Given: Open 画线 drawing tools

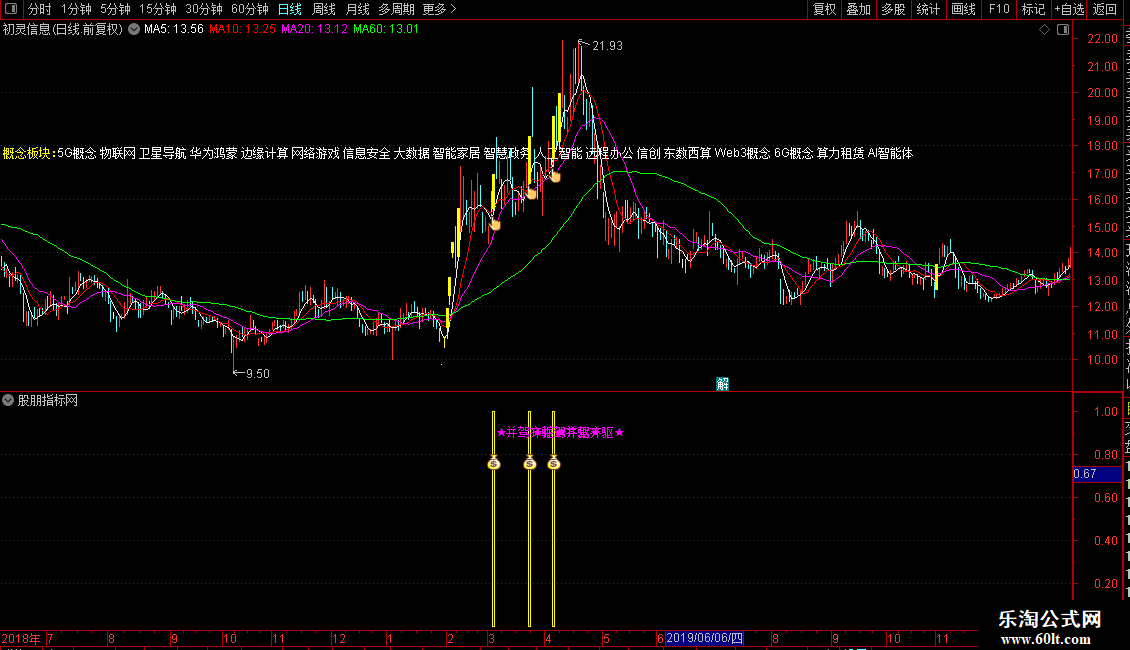Looking at the screenshot, I should click(x=963, y=9).
